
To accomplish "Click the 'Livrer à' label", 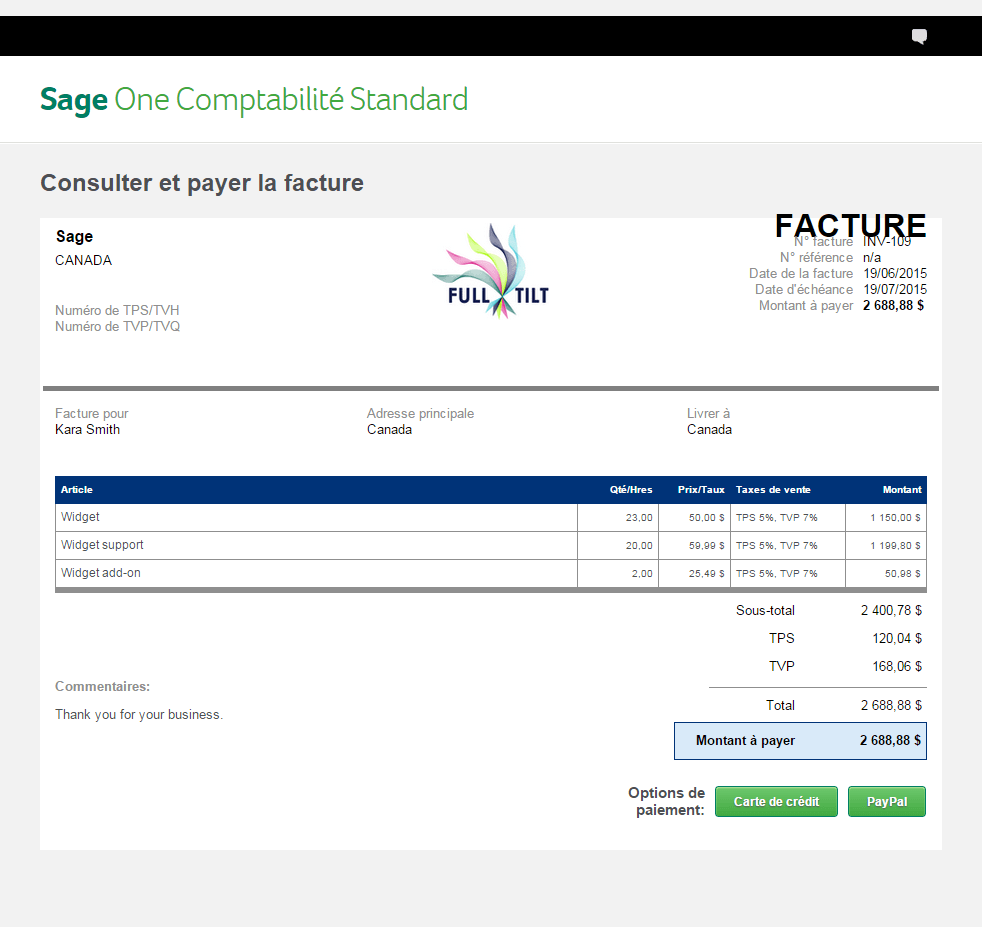I will pos(708,413).
